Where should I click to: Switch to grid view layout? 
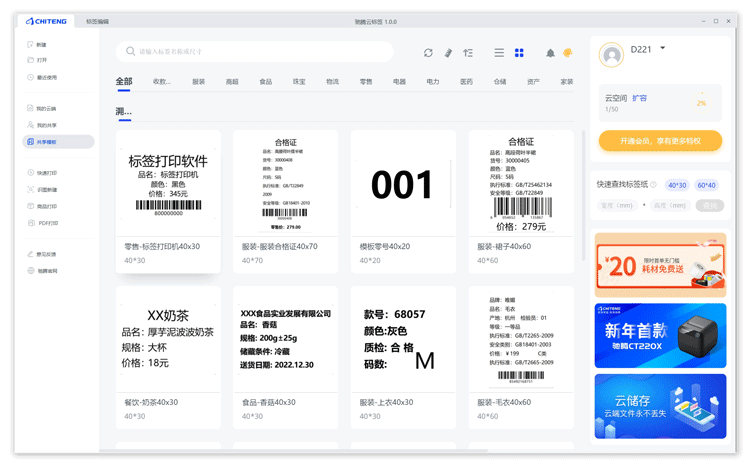click(x=519, y=52)
